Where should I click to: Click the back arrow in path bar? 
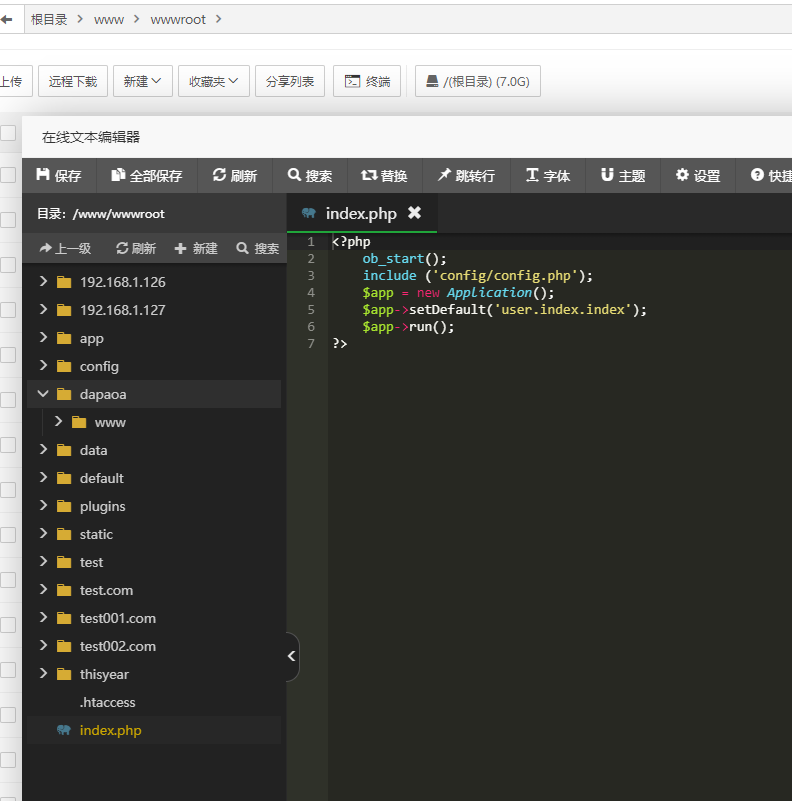7,19
